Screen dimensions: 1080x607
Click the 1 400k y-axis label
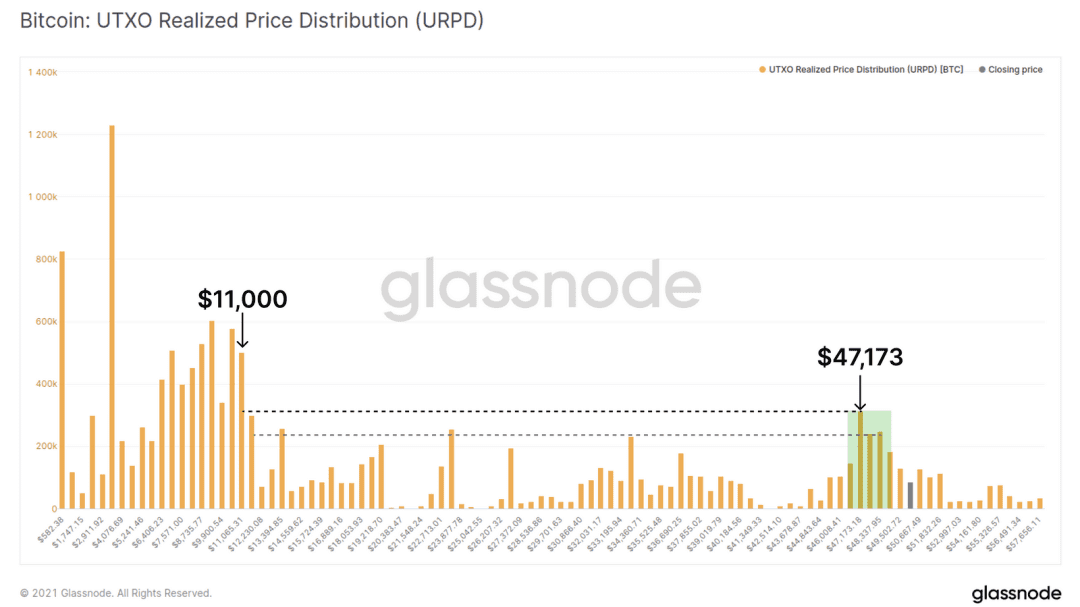click(43, 72)
